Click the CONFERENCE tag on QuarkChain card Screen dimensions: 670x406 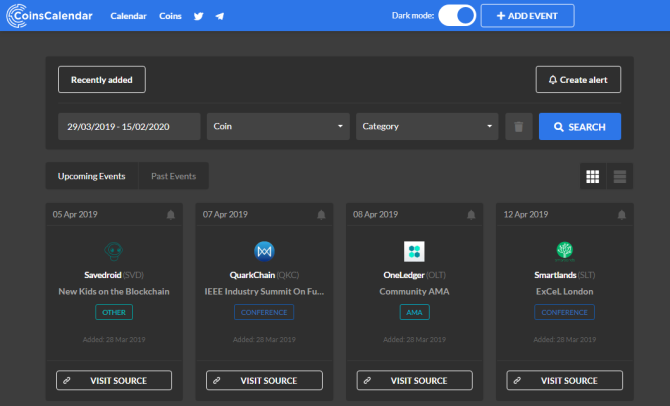pyautogui.click(x=264, y=312)
